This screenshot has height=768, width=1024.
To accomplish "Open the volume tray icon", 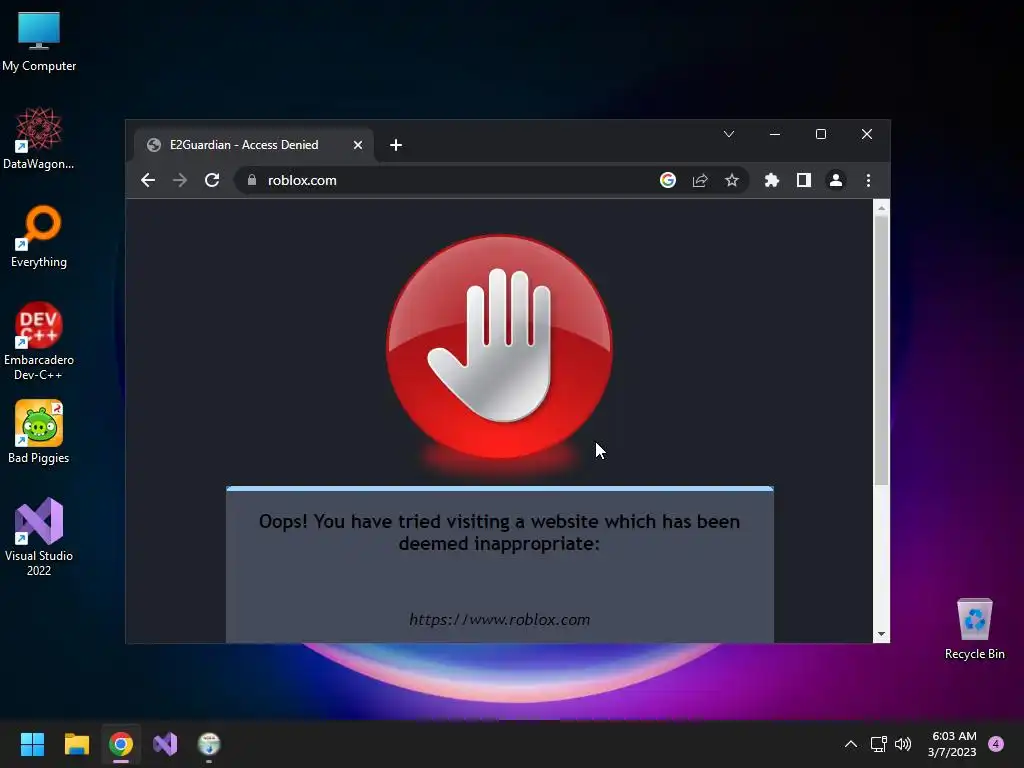I will coord(903,744).
